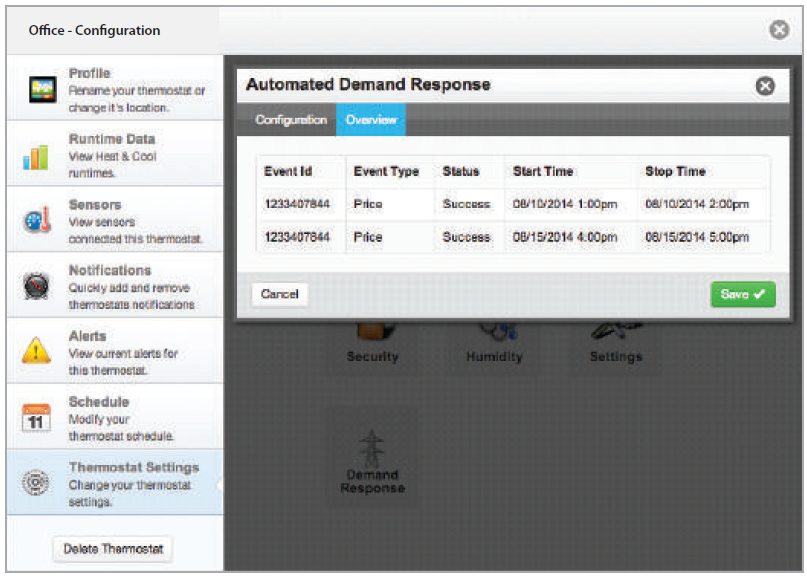Click the Schedule calendar icon
The height and width of the screenshot is (577, 807).
(x=36, y=417)
